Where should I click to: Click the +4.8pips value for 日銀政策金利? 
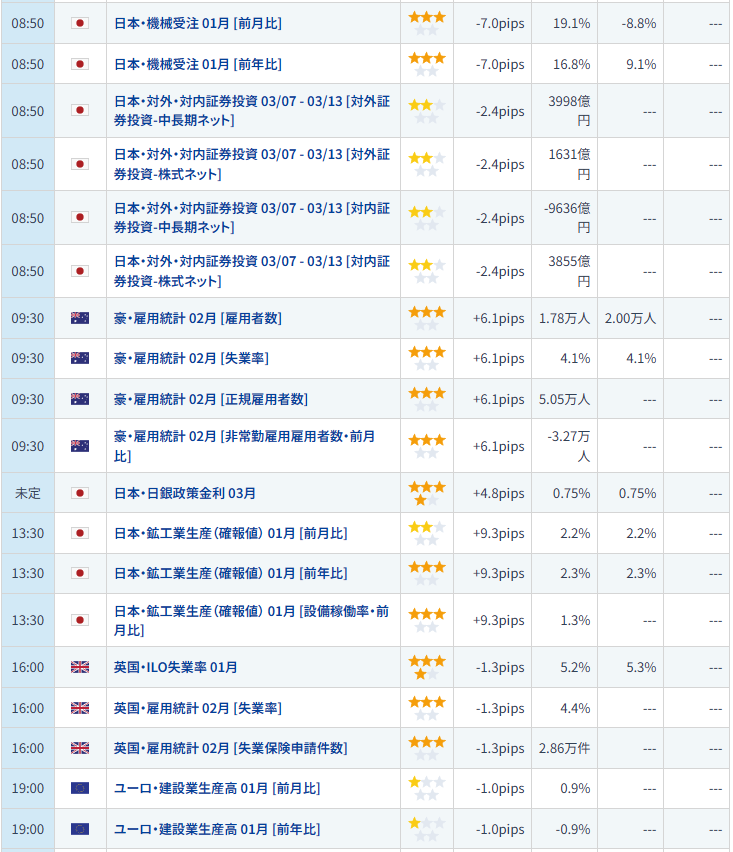(x=498, y=493)
